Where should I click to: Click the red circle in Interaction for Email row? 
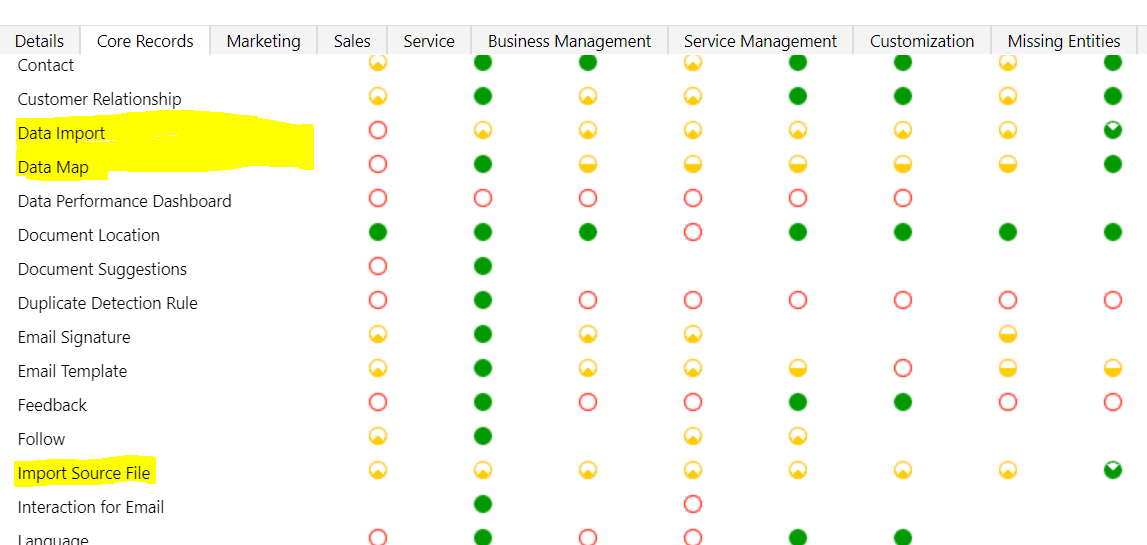(693, 503)
